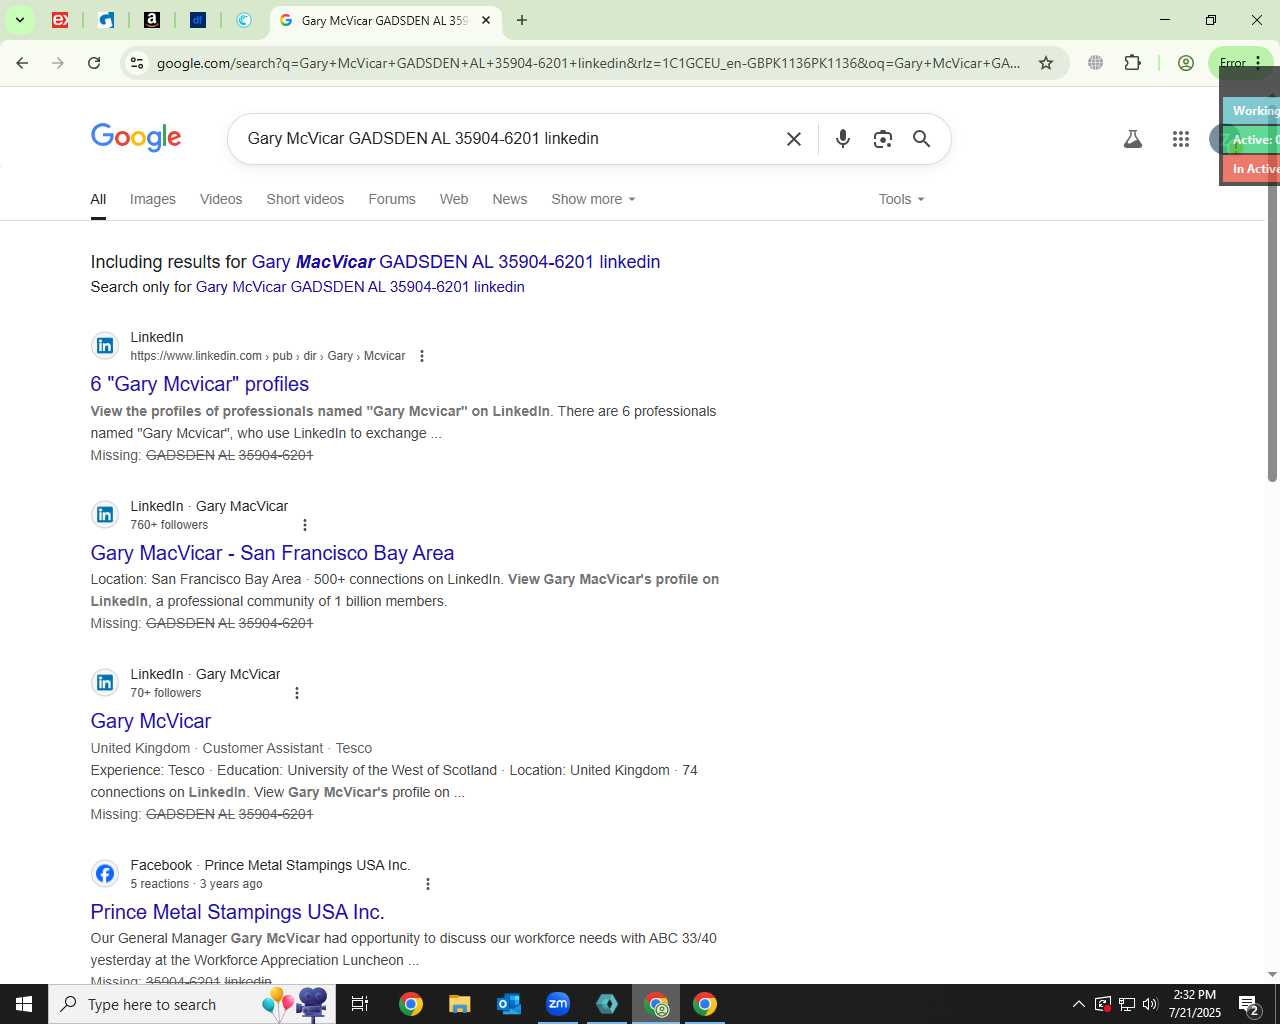Bookmark this page with star icon

pyautogui.click(x=1046, y=63)
